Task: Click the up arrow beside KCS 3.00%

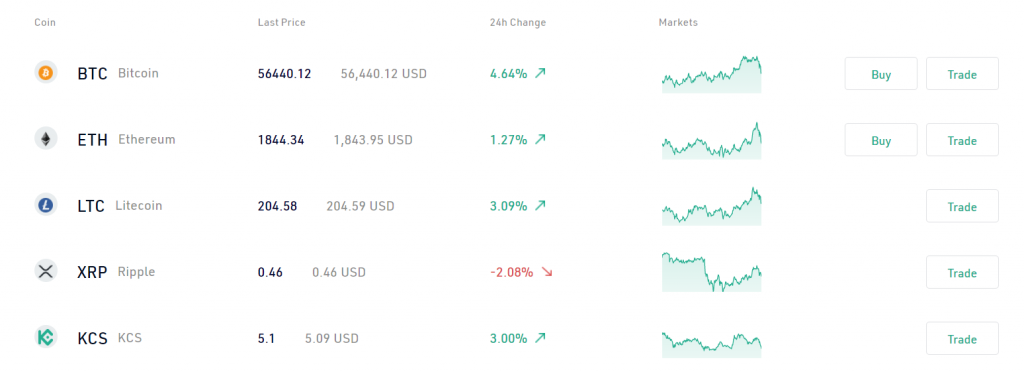Action: (540, 338)
